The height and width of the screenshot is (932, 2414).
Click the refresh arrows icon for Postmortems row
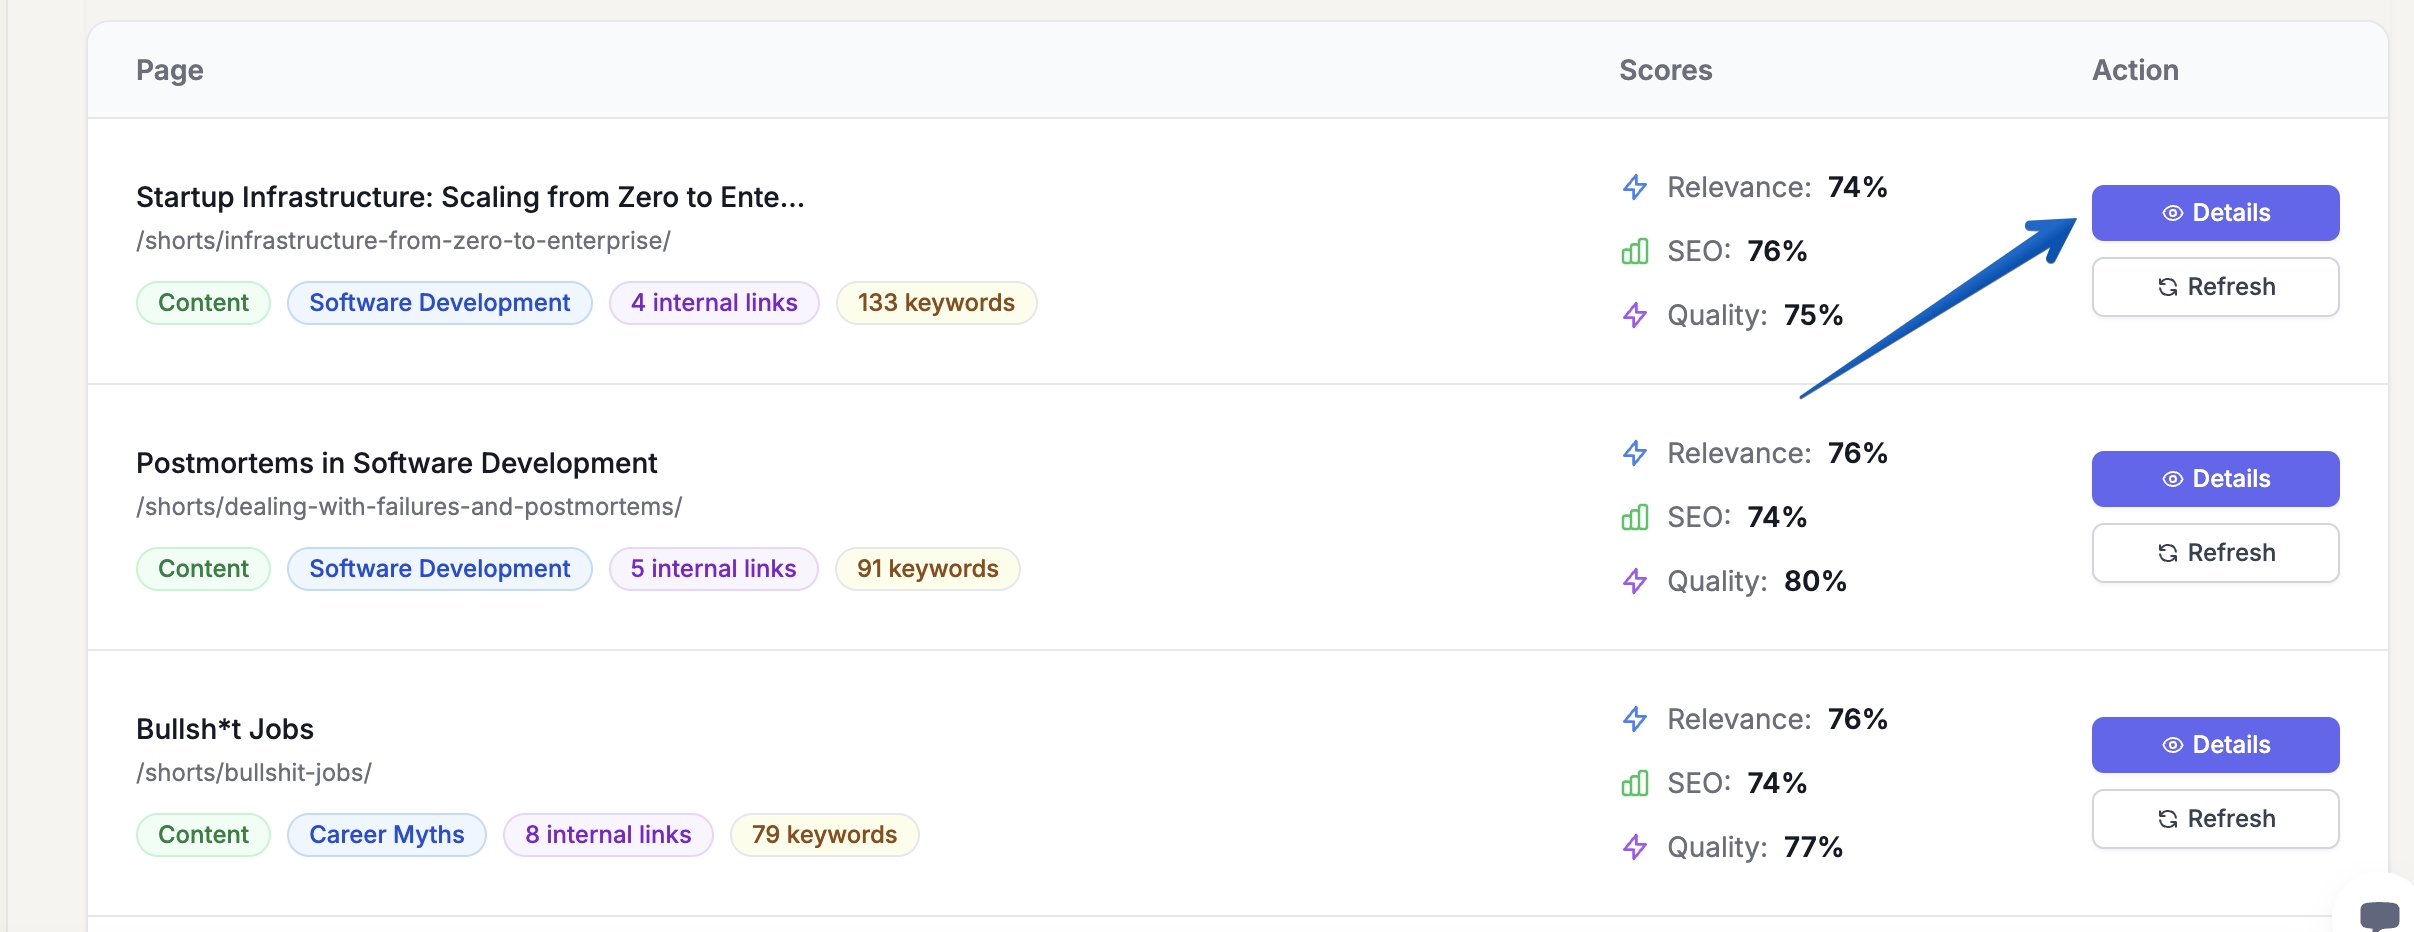point(2168,552)
